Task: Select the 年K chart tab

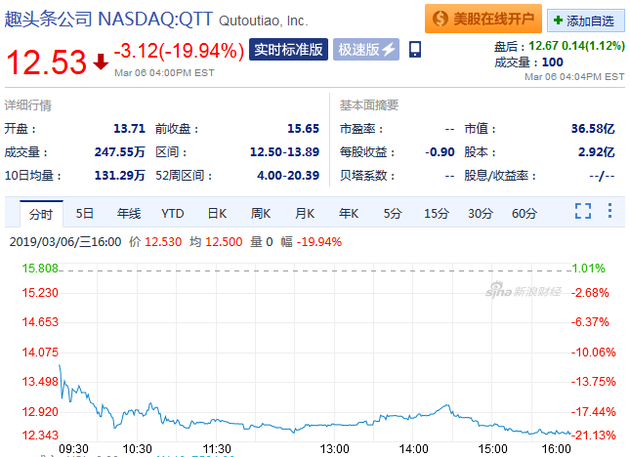Action: [348, 213]
